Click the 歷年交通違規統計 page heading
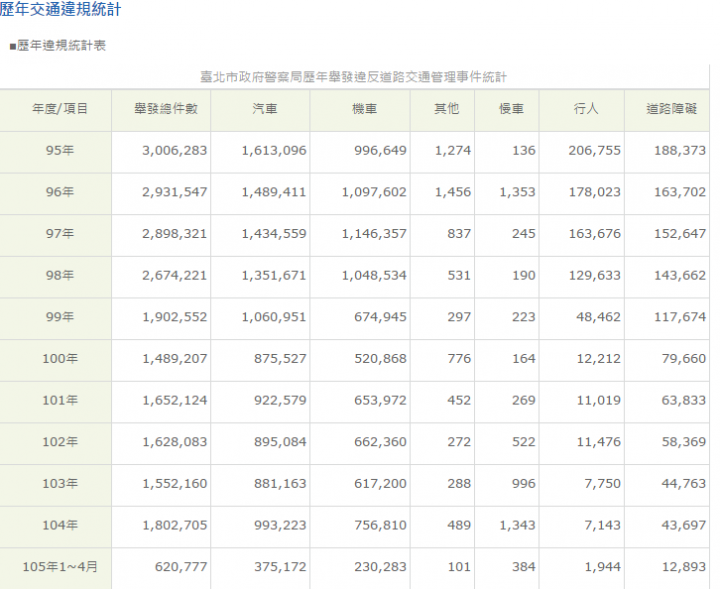This screenshot has width=720, height=589. [60, 9]
